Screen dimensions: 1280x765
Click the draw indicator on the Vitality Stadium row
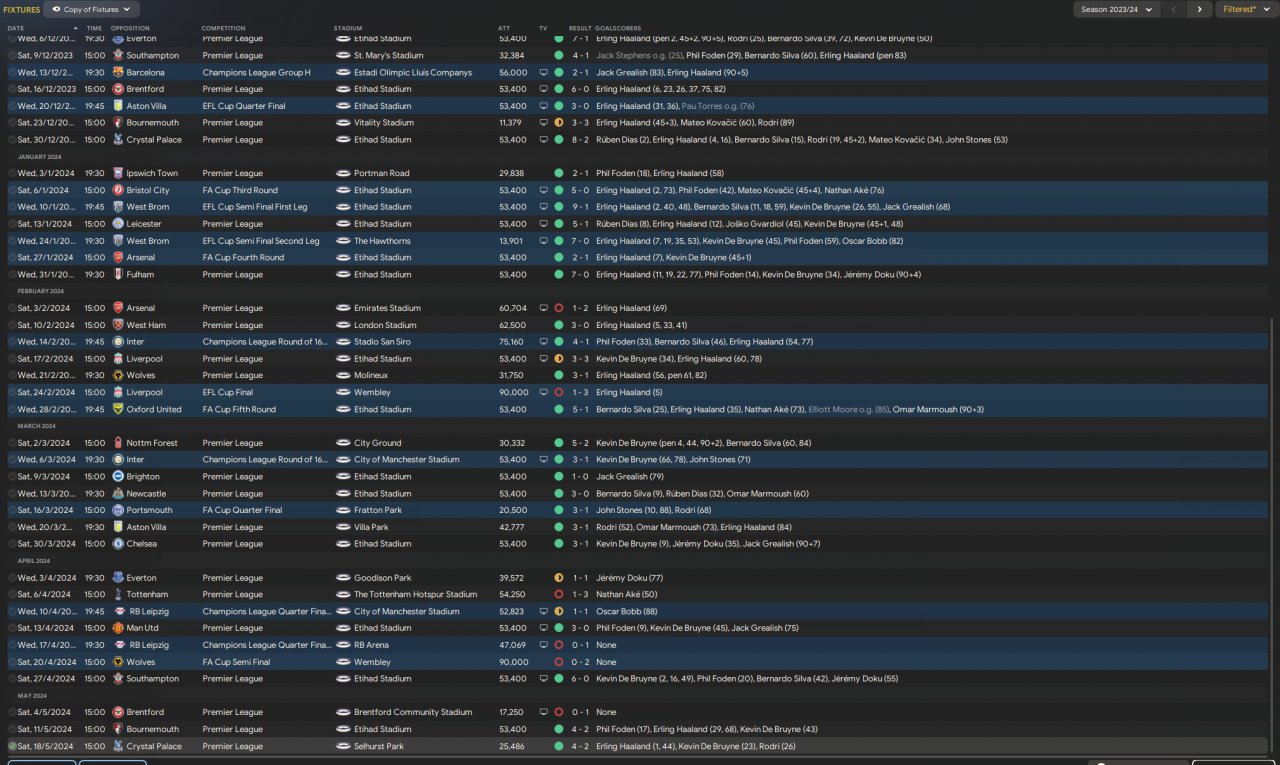pos(559,123)
